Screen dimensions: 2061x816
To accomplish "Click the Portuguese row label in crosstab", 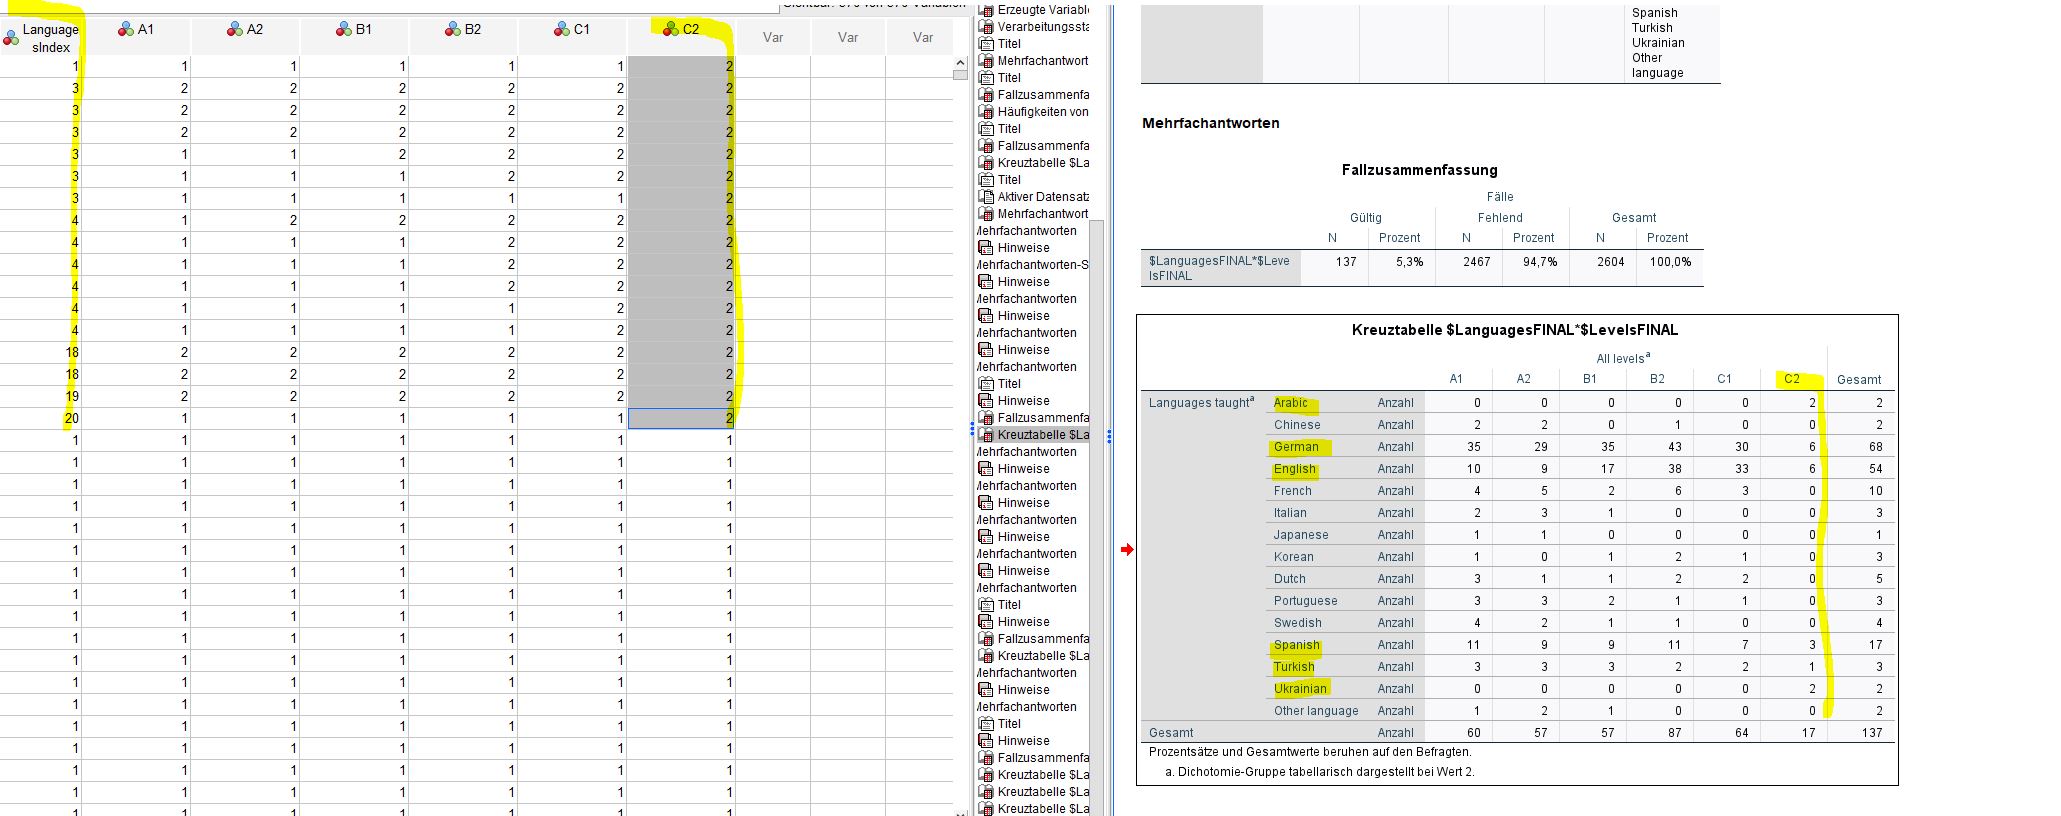I will pos(1306,601).
